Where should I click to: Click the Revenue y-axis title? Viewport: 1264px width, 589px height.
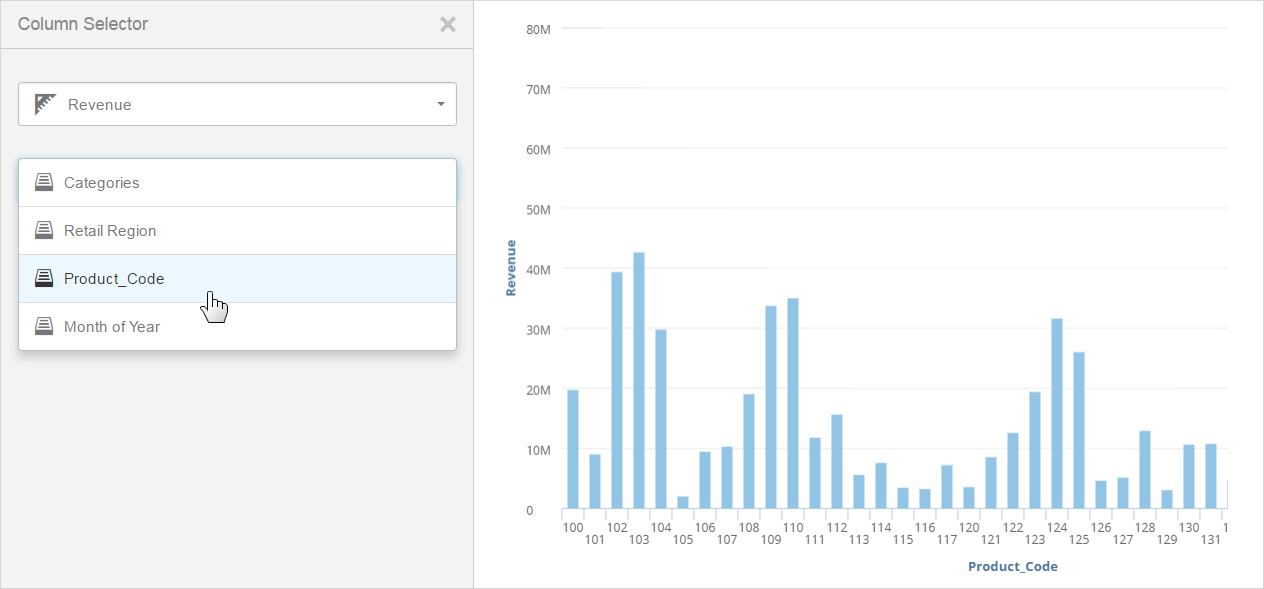(511, 267)
